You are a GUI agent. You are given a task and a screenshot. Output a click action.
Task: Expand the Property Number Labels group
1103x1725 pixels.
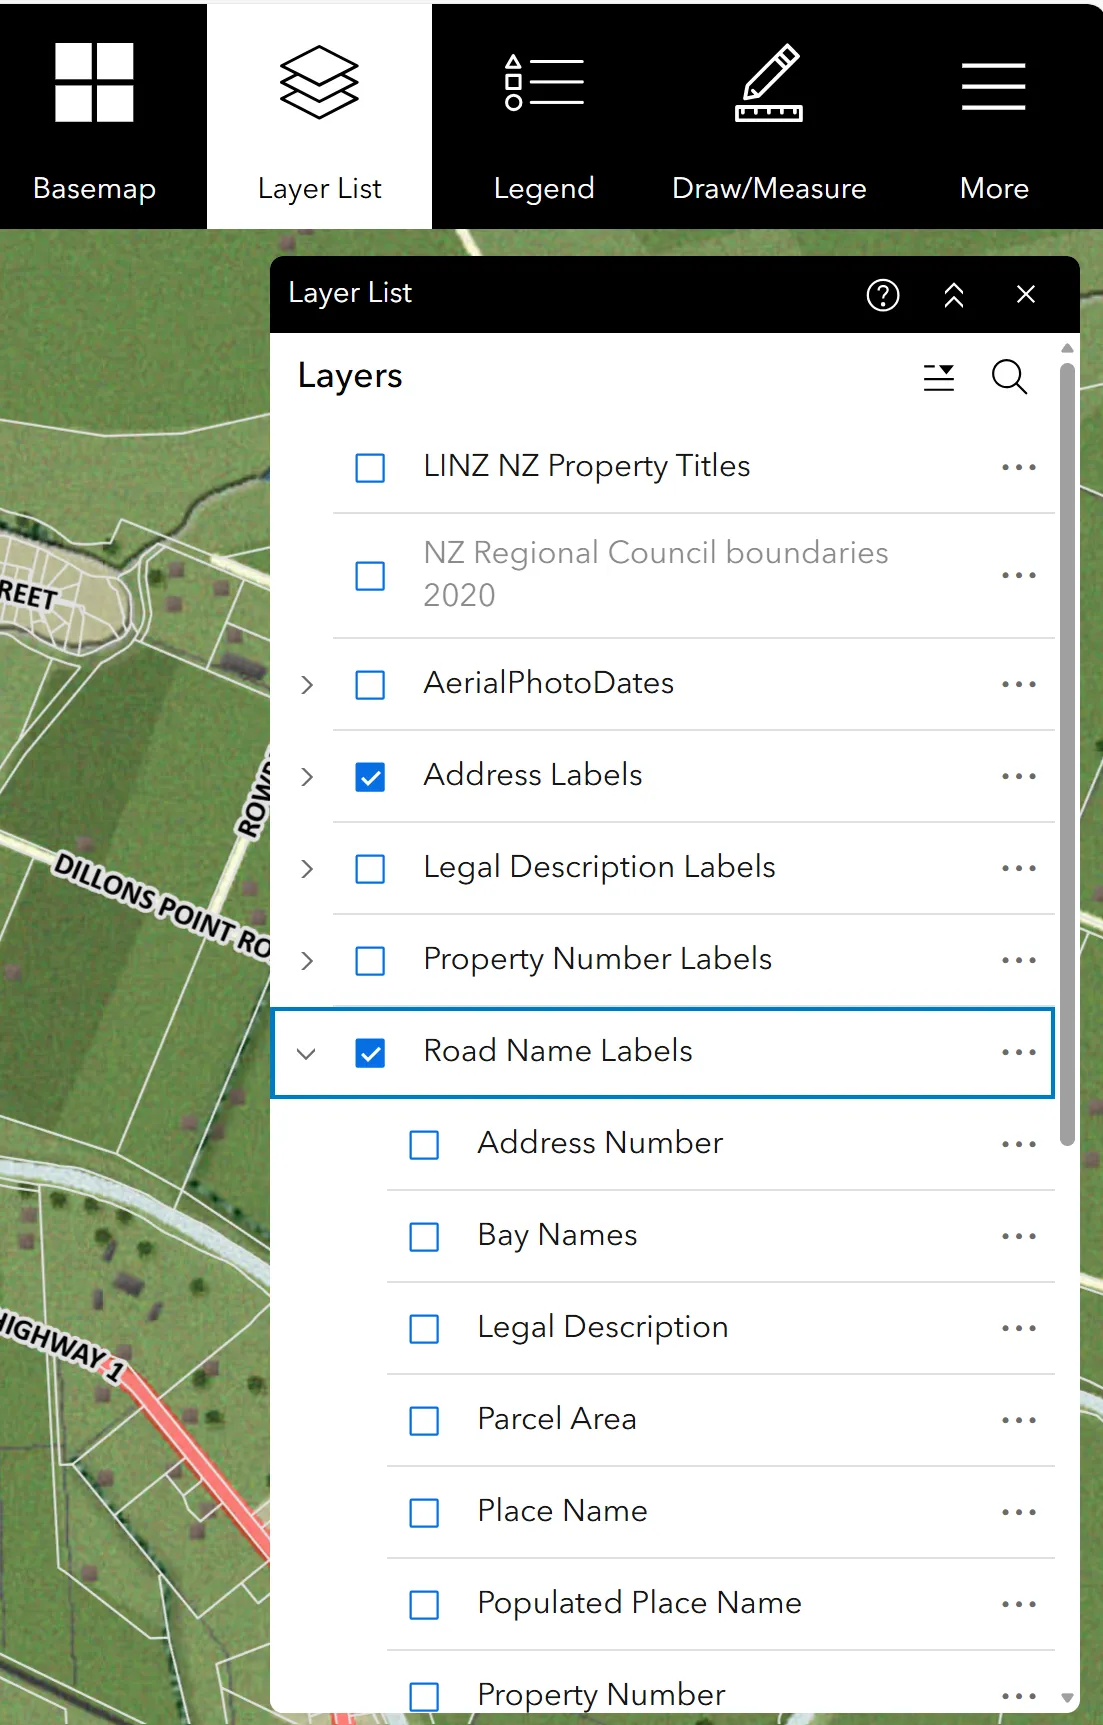pyautogui.click(x=307, y=961)
